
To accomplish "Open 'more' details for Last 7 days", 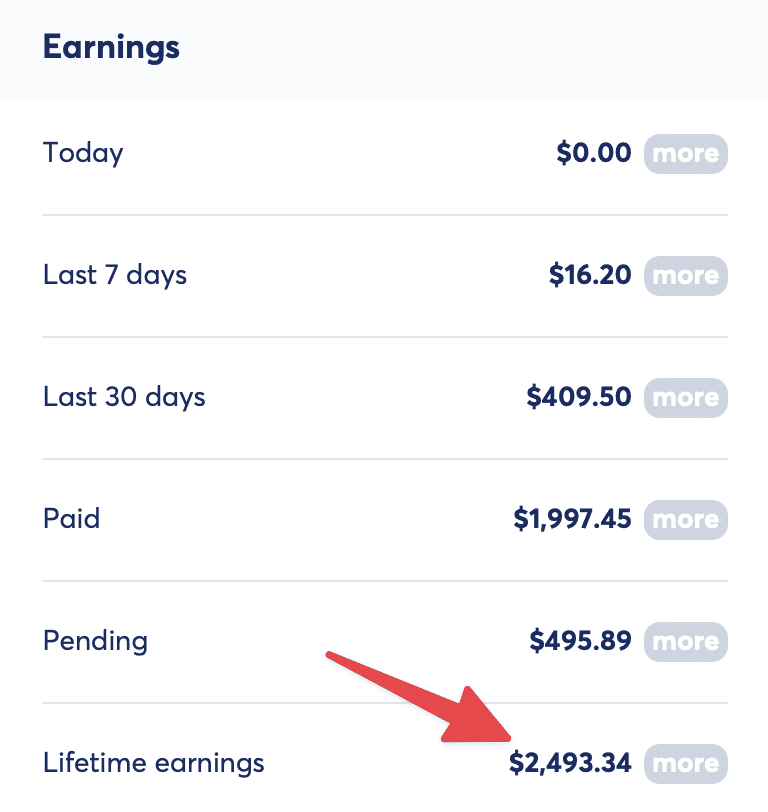I will point(685,276).
